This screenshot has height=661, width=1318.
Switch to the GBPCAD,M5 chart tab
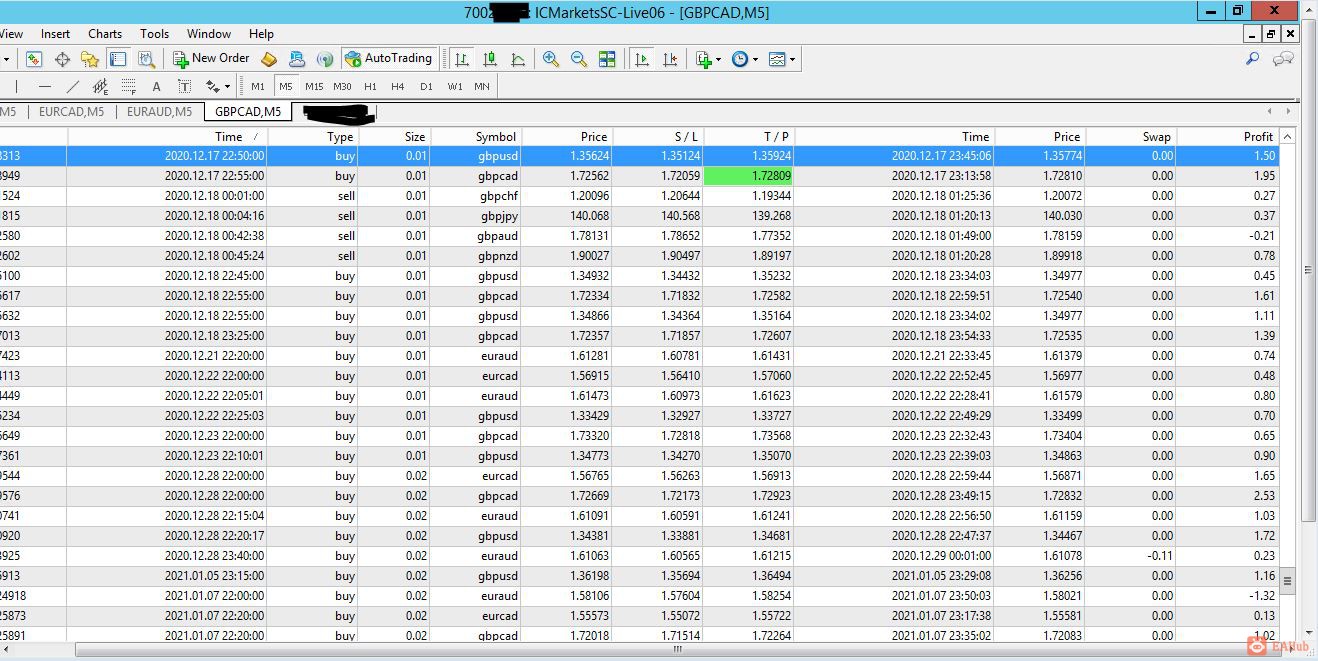(x=248, y=112)
